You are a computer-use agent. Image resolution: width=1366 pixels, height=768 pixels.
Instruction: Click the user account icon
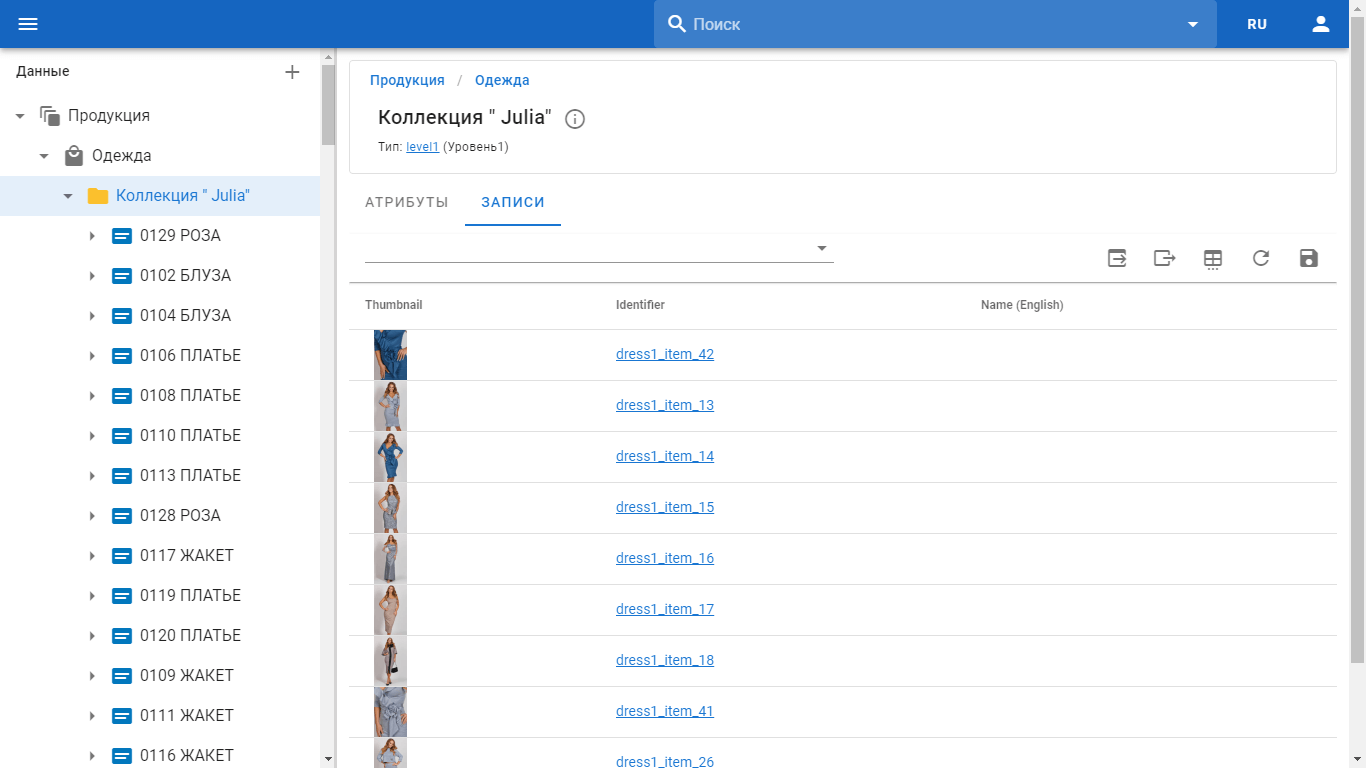(x=1321, y=24)
